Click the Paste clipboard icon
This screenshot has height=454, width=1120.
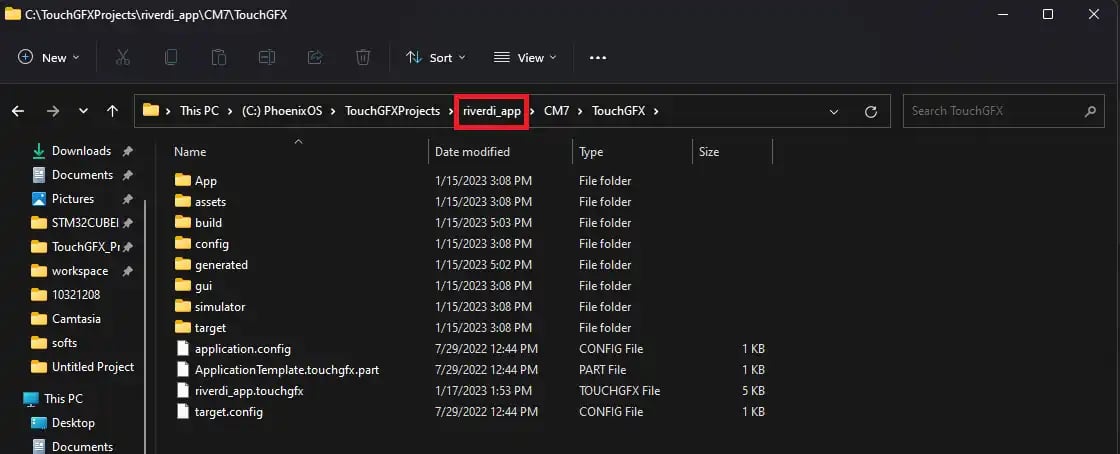pyautogui.click(x=219, y=58)
